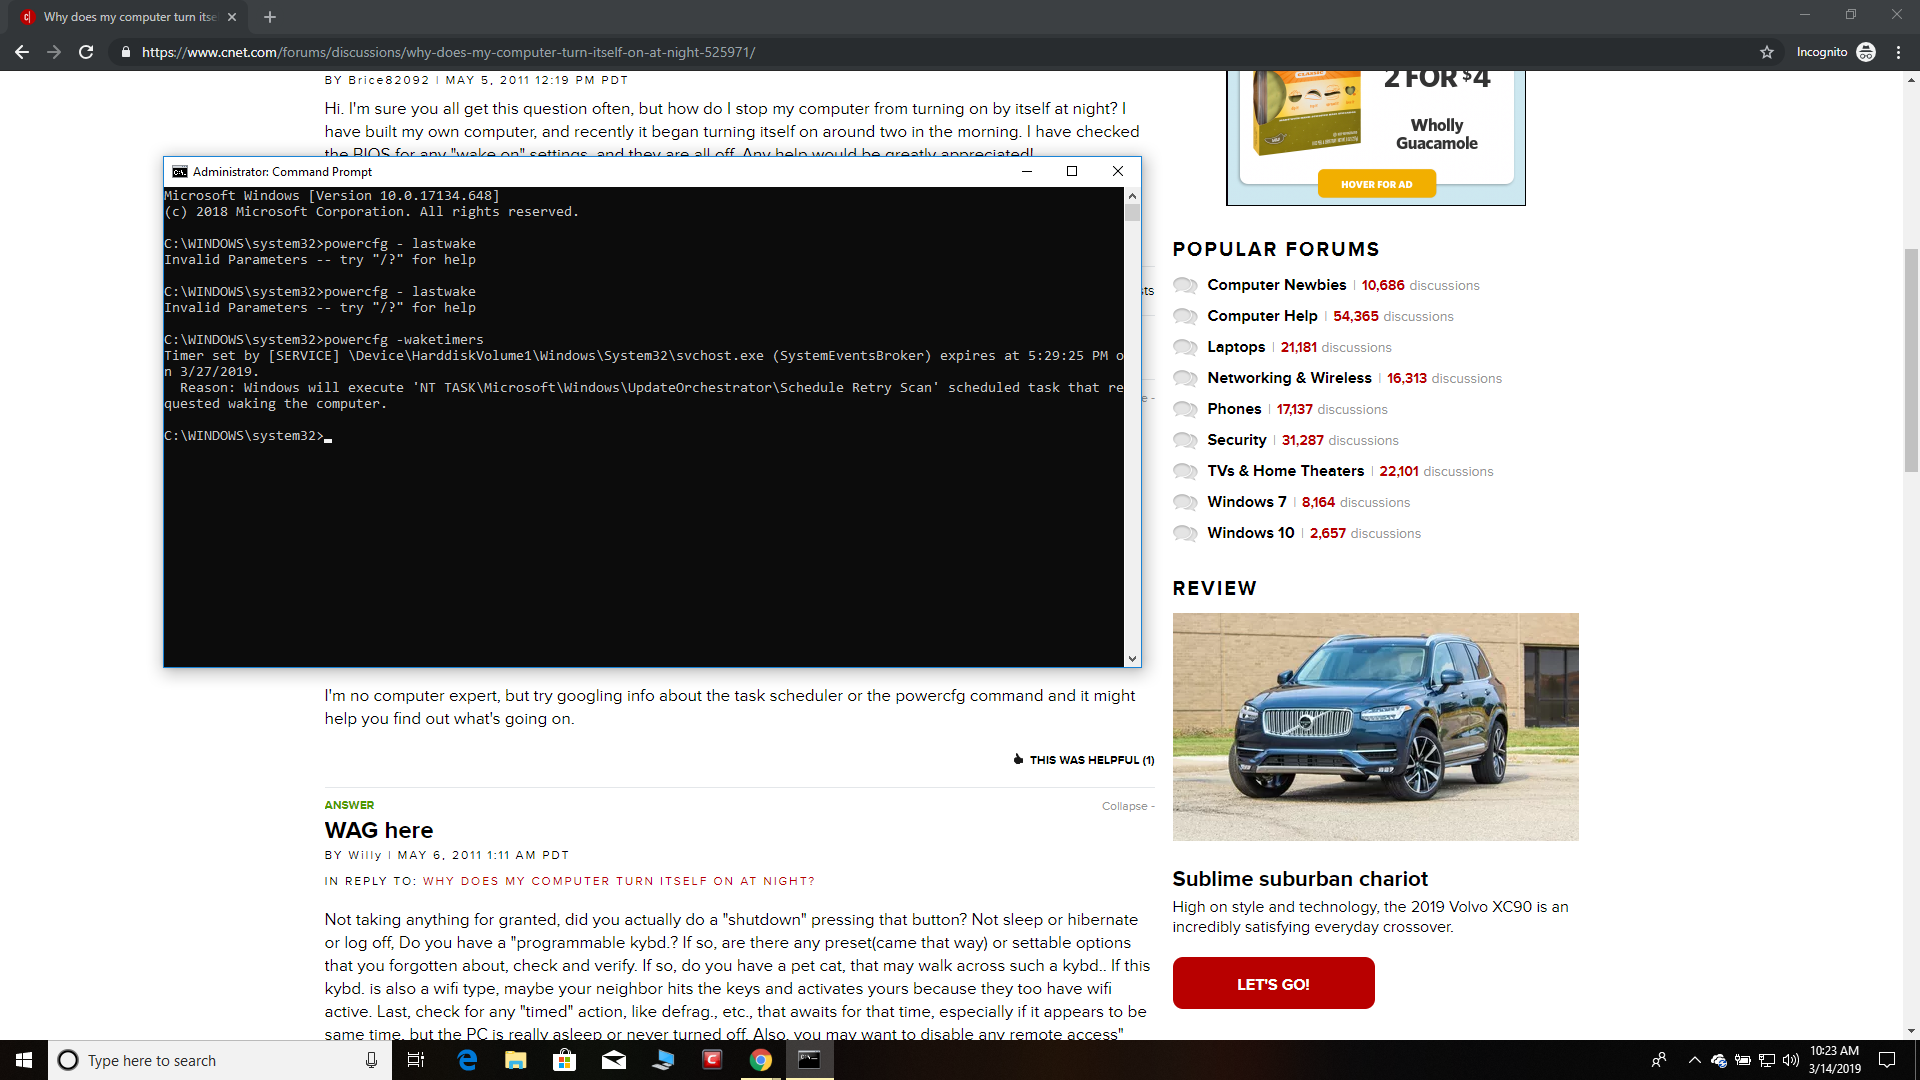Click the browser forward arrow

click(x=54, y=52)
